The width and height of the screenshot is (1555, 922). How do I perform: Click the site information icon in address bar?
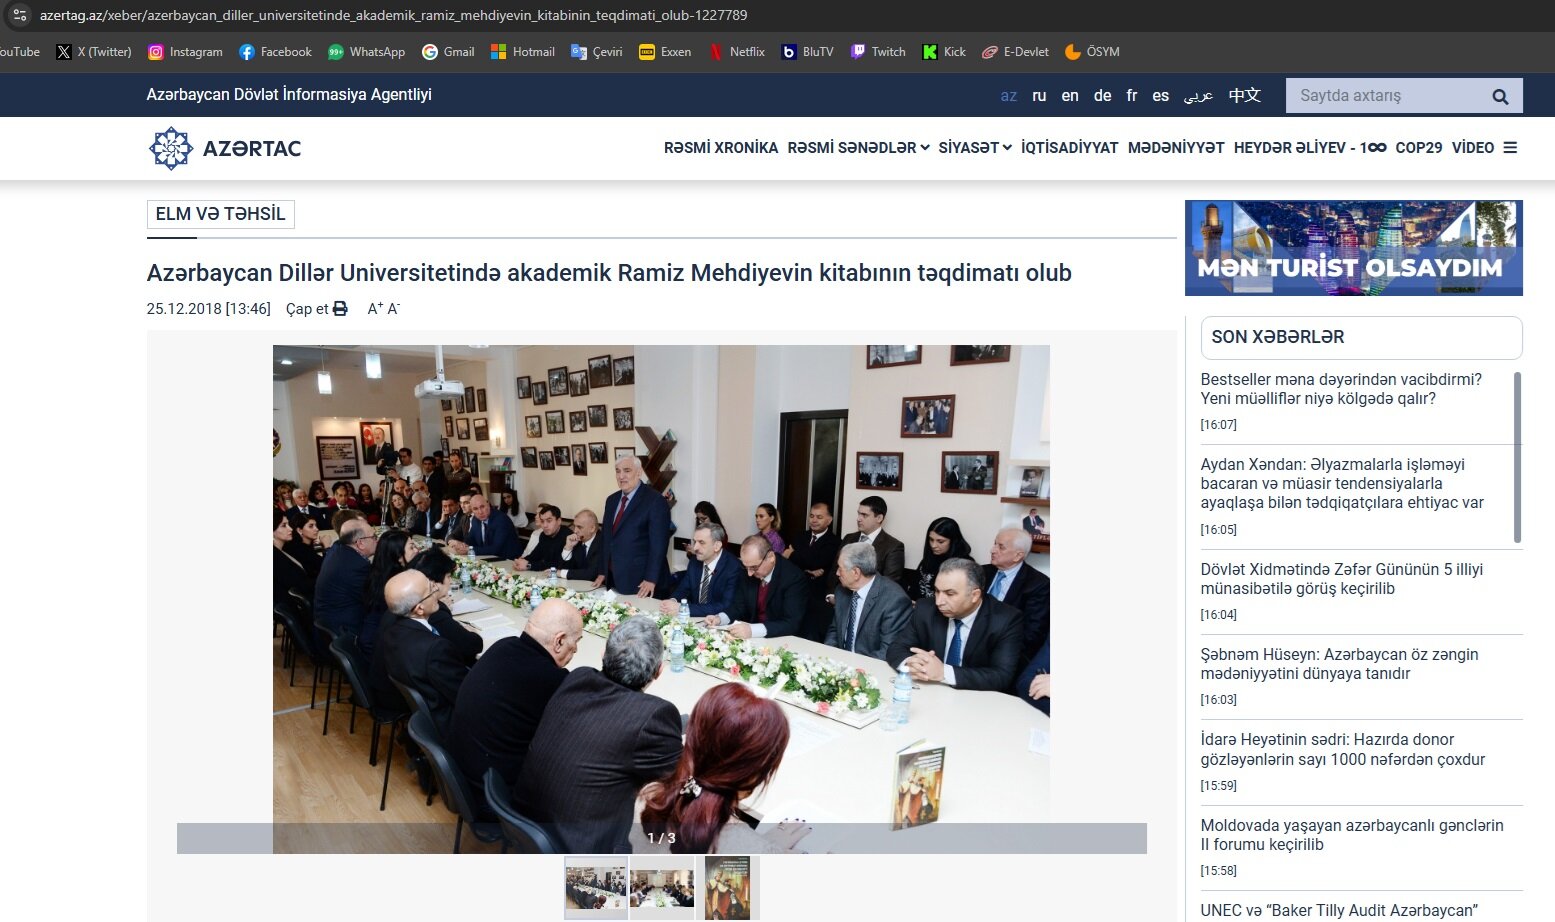pyautogui.click(x=20, y=15)
